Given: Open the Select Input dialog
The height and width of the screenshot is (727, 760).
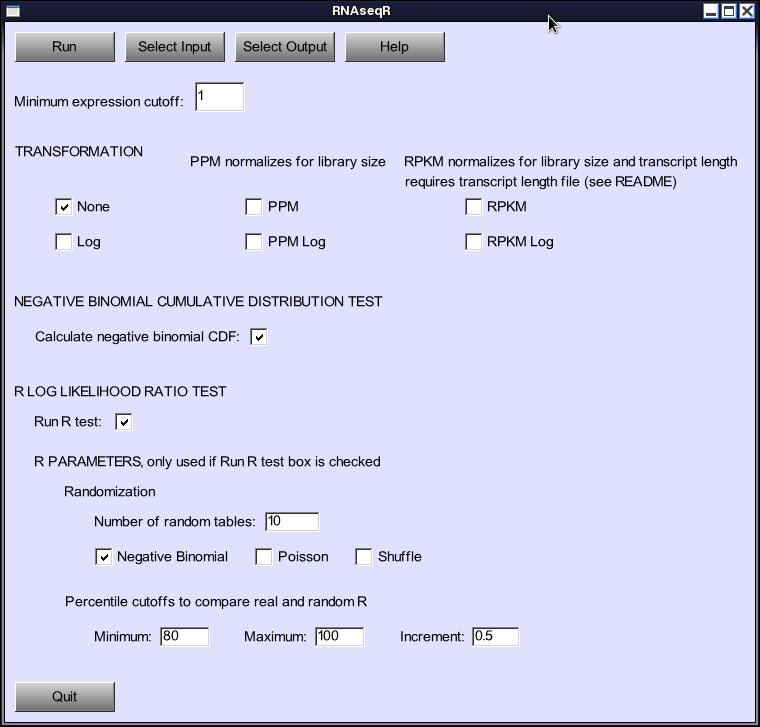Looking at the screenshot, I should pos(175,47).
